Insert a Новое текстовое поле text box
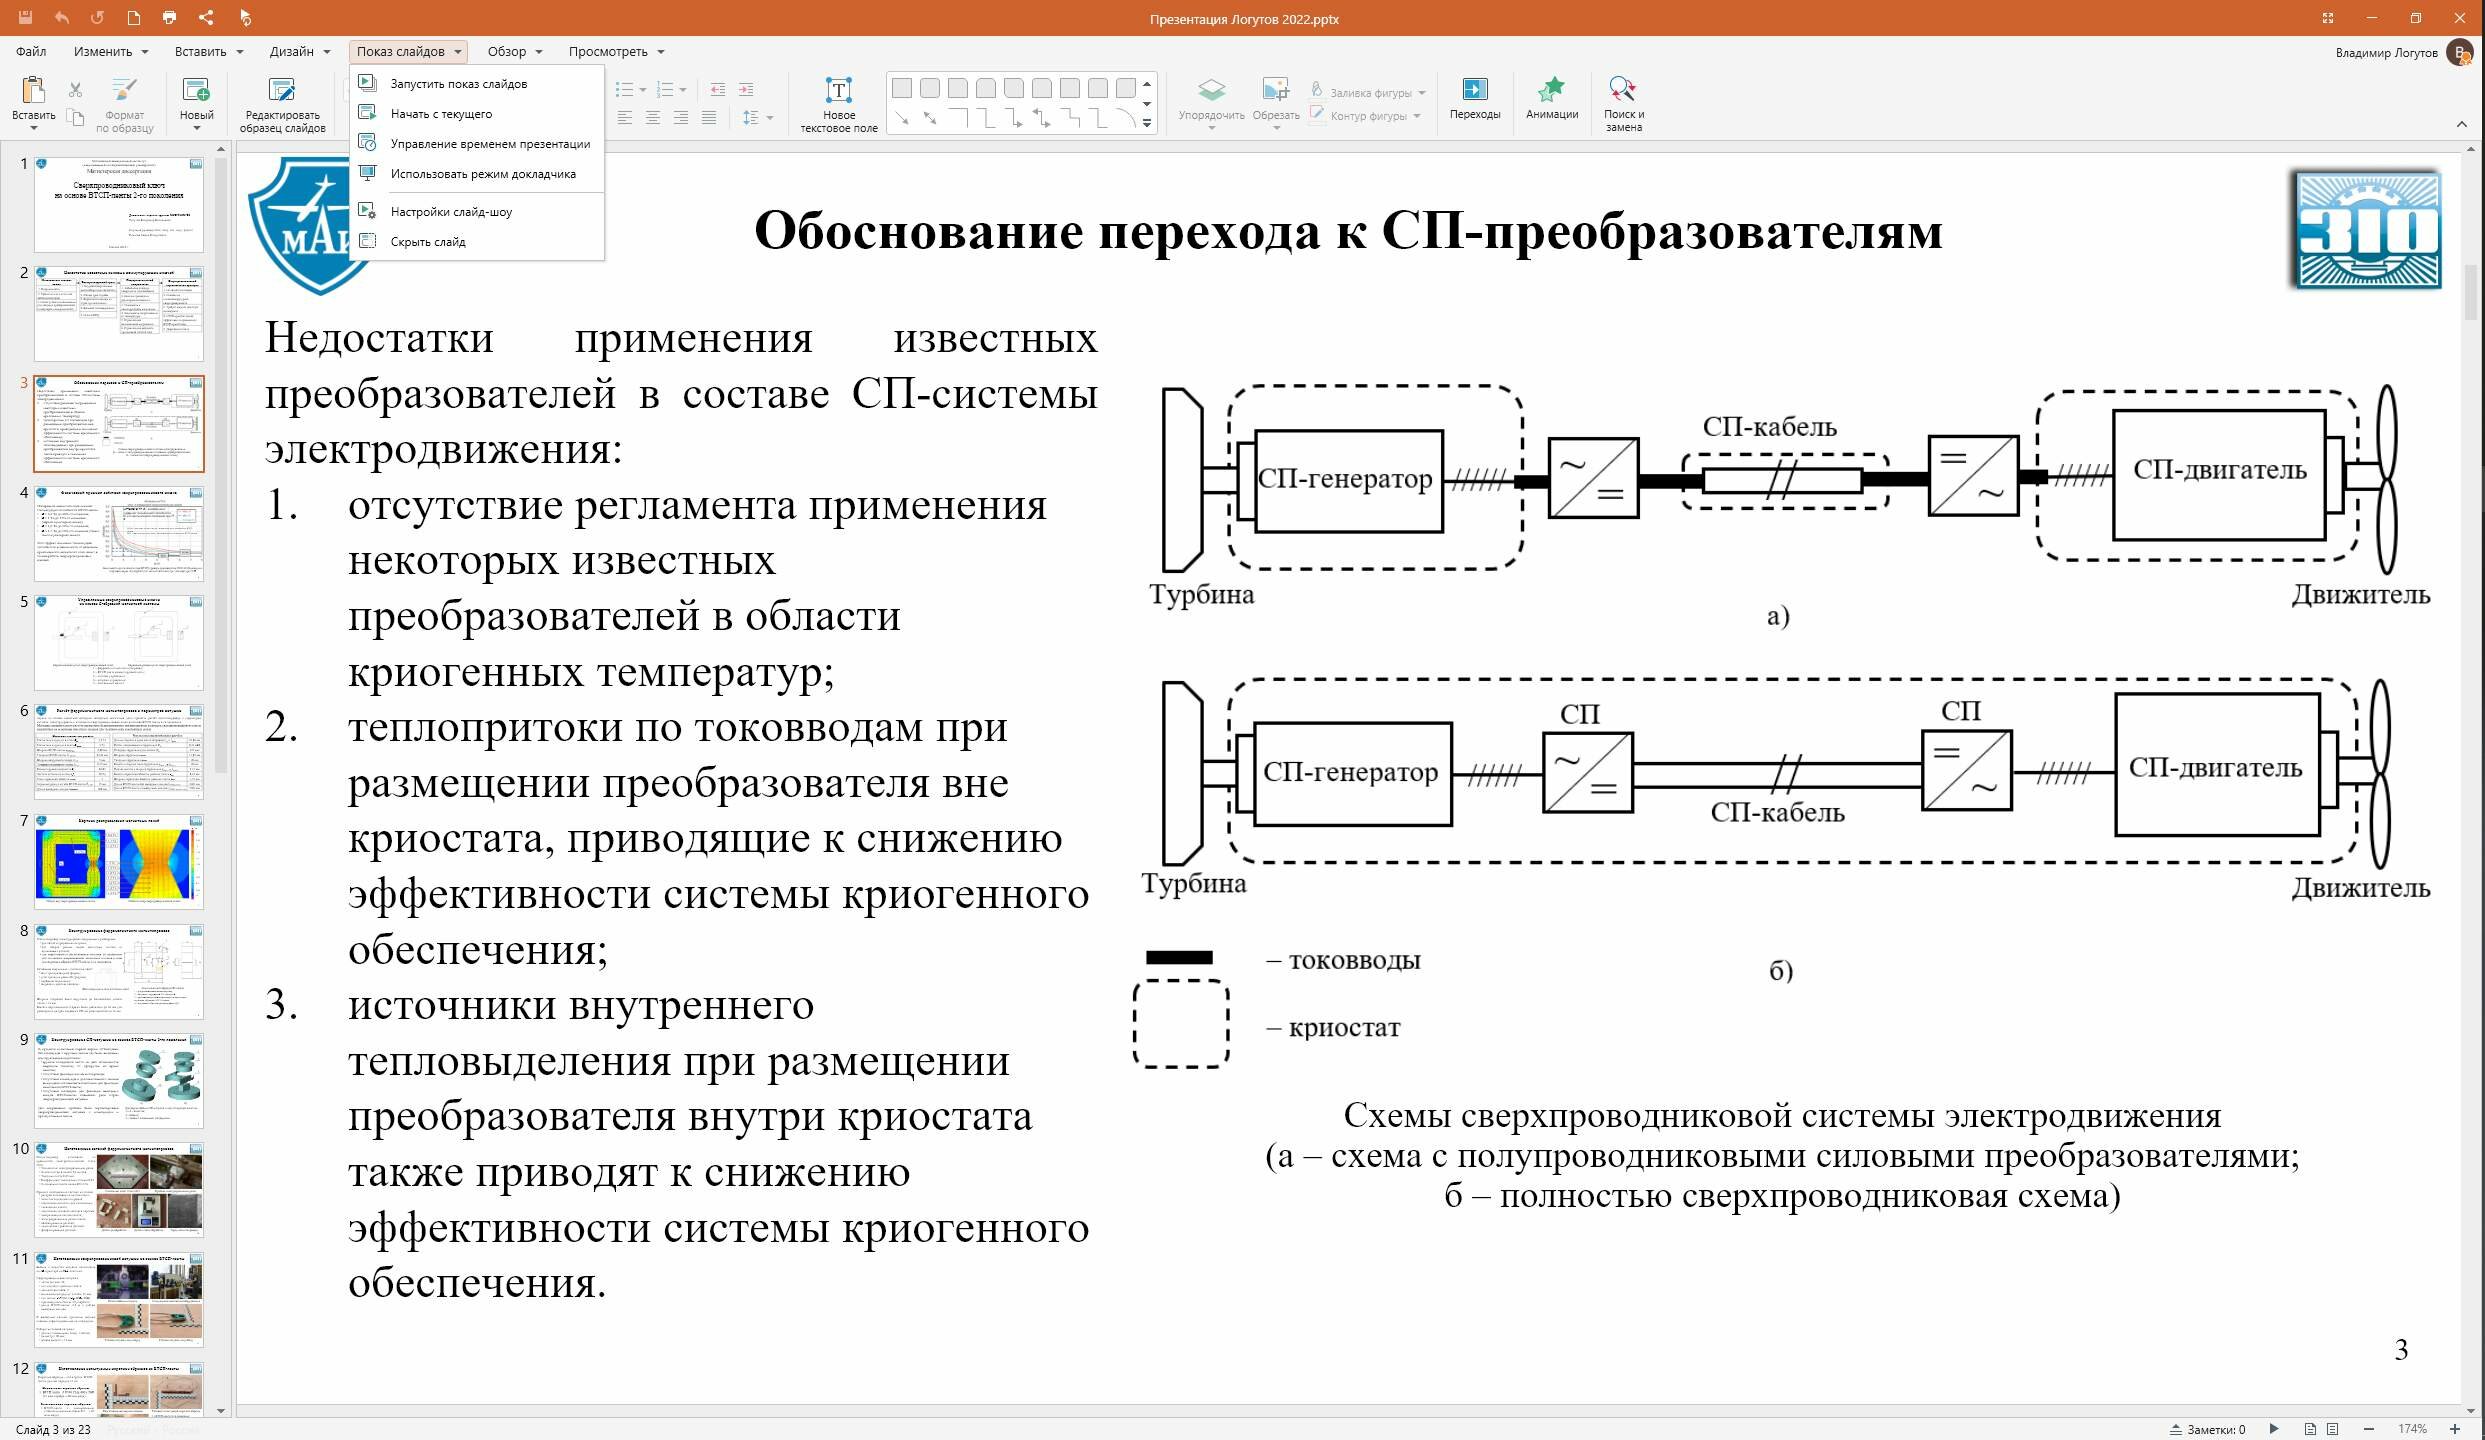Viewport: 2485px width, 1440px height. (838, 104)
